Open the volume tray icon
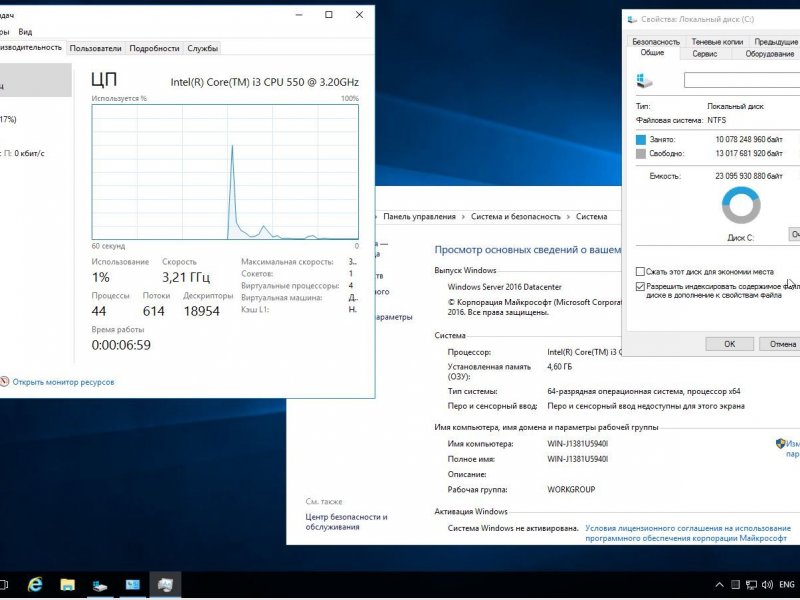Screen dimensions: 800x600 [x=767, y=585]
